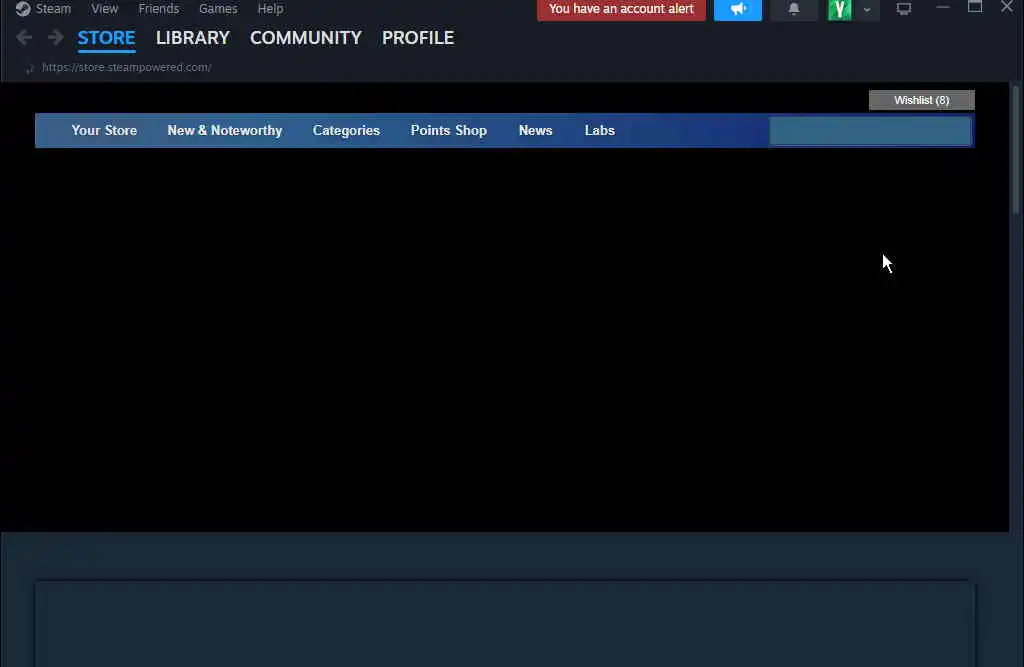Open the Wishlist (8) button
1024x667 pixels.
[921, 100]
